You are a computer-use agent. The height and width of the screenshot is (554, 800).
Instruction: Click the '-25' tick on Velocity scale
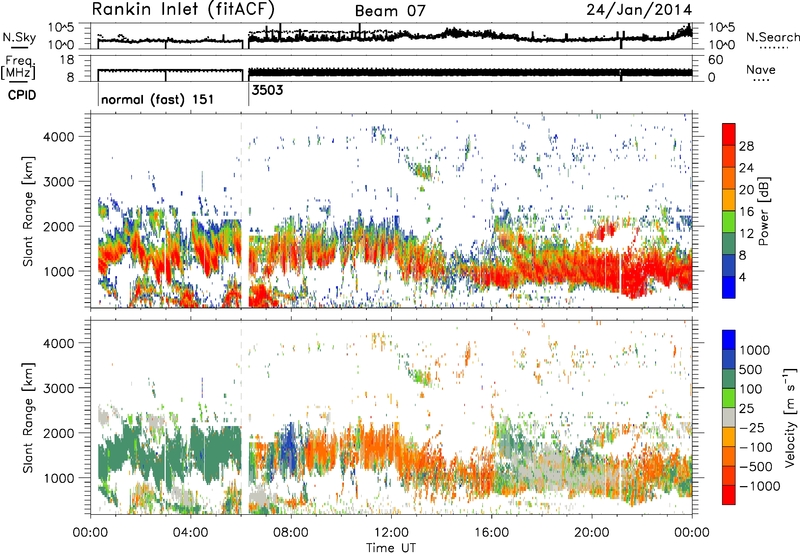point(752,427)
